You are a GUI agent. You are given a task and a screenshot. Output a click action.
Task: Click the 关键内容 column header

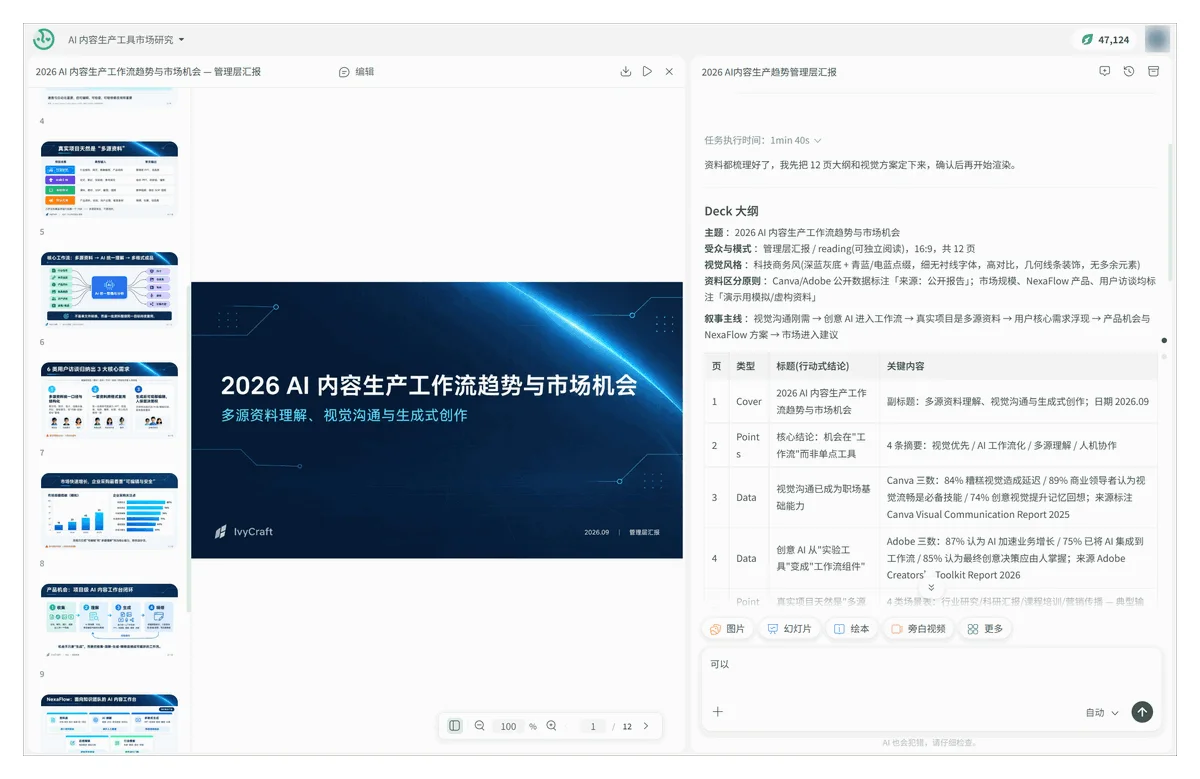point(905,366)
